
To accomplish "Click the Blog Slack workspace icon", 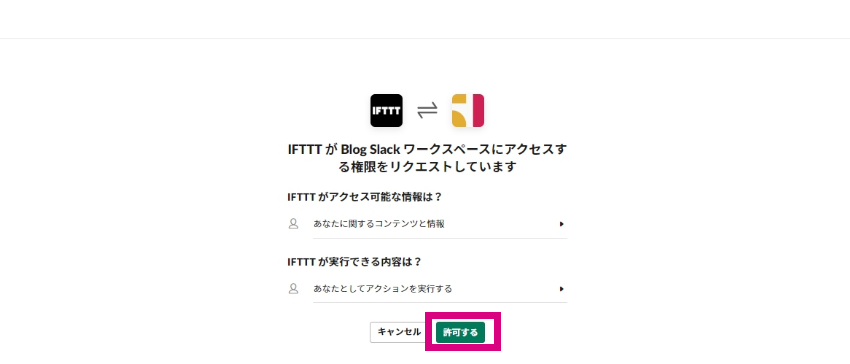I will pyautogui.click(x=468, y=111).
